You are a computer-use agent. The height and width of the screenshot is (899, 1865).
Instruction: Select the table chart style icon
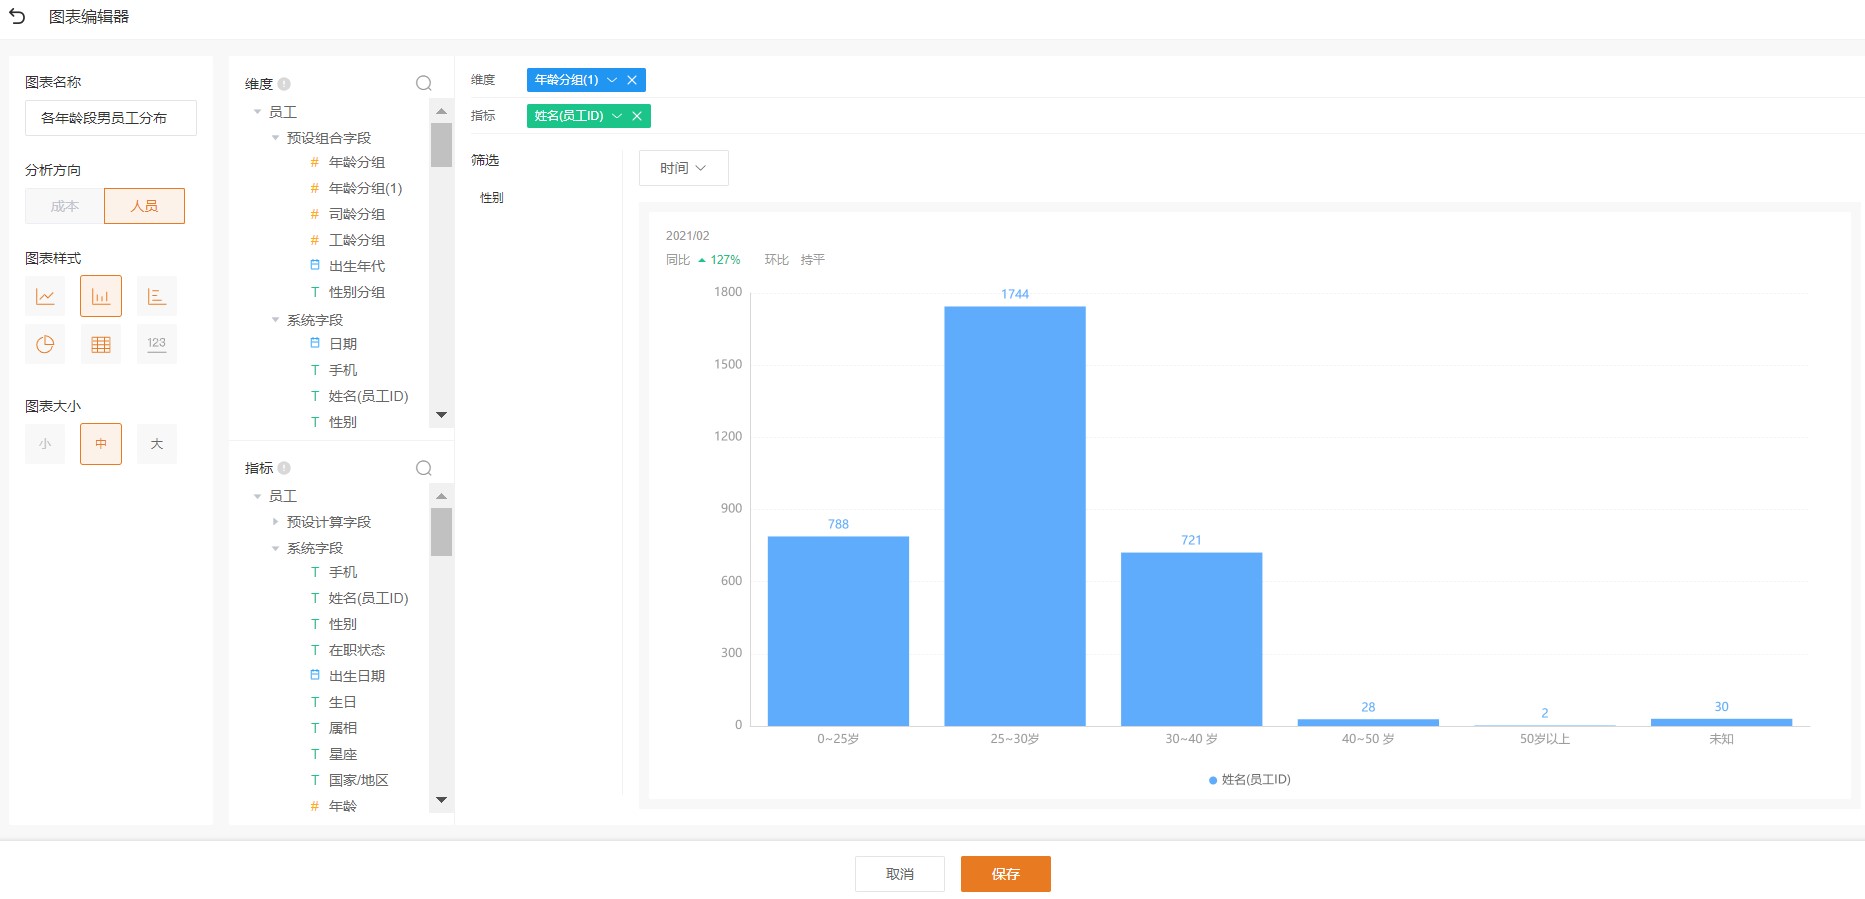point(101,344)
